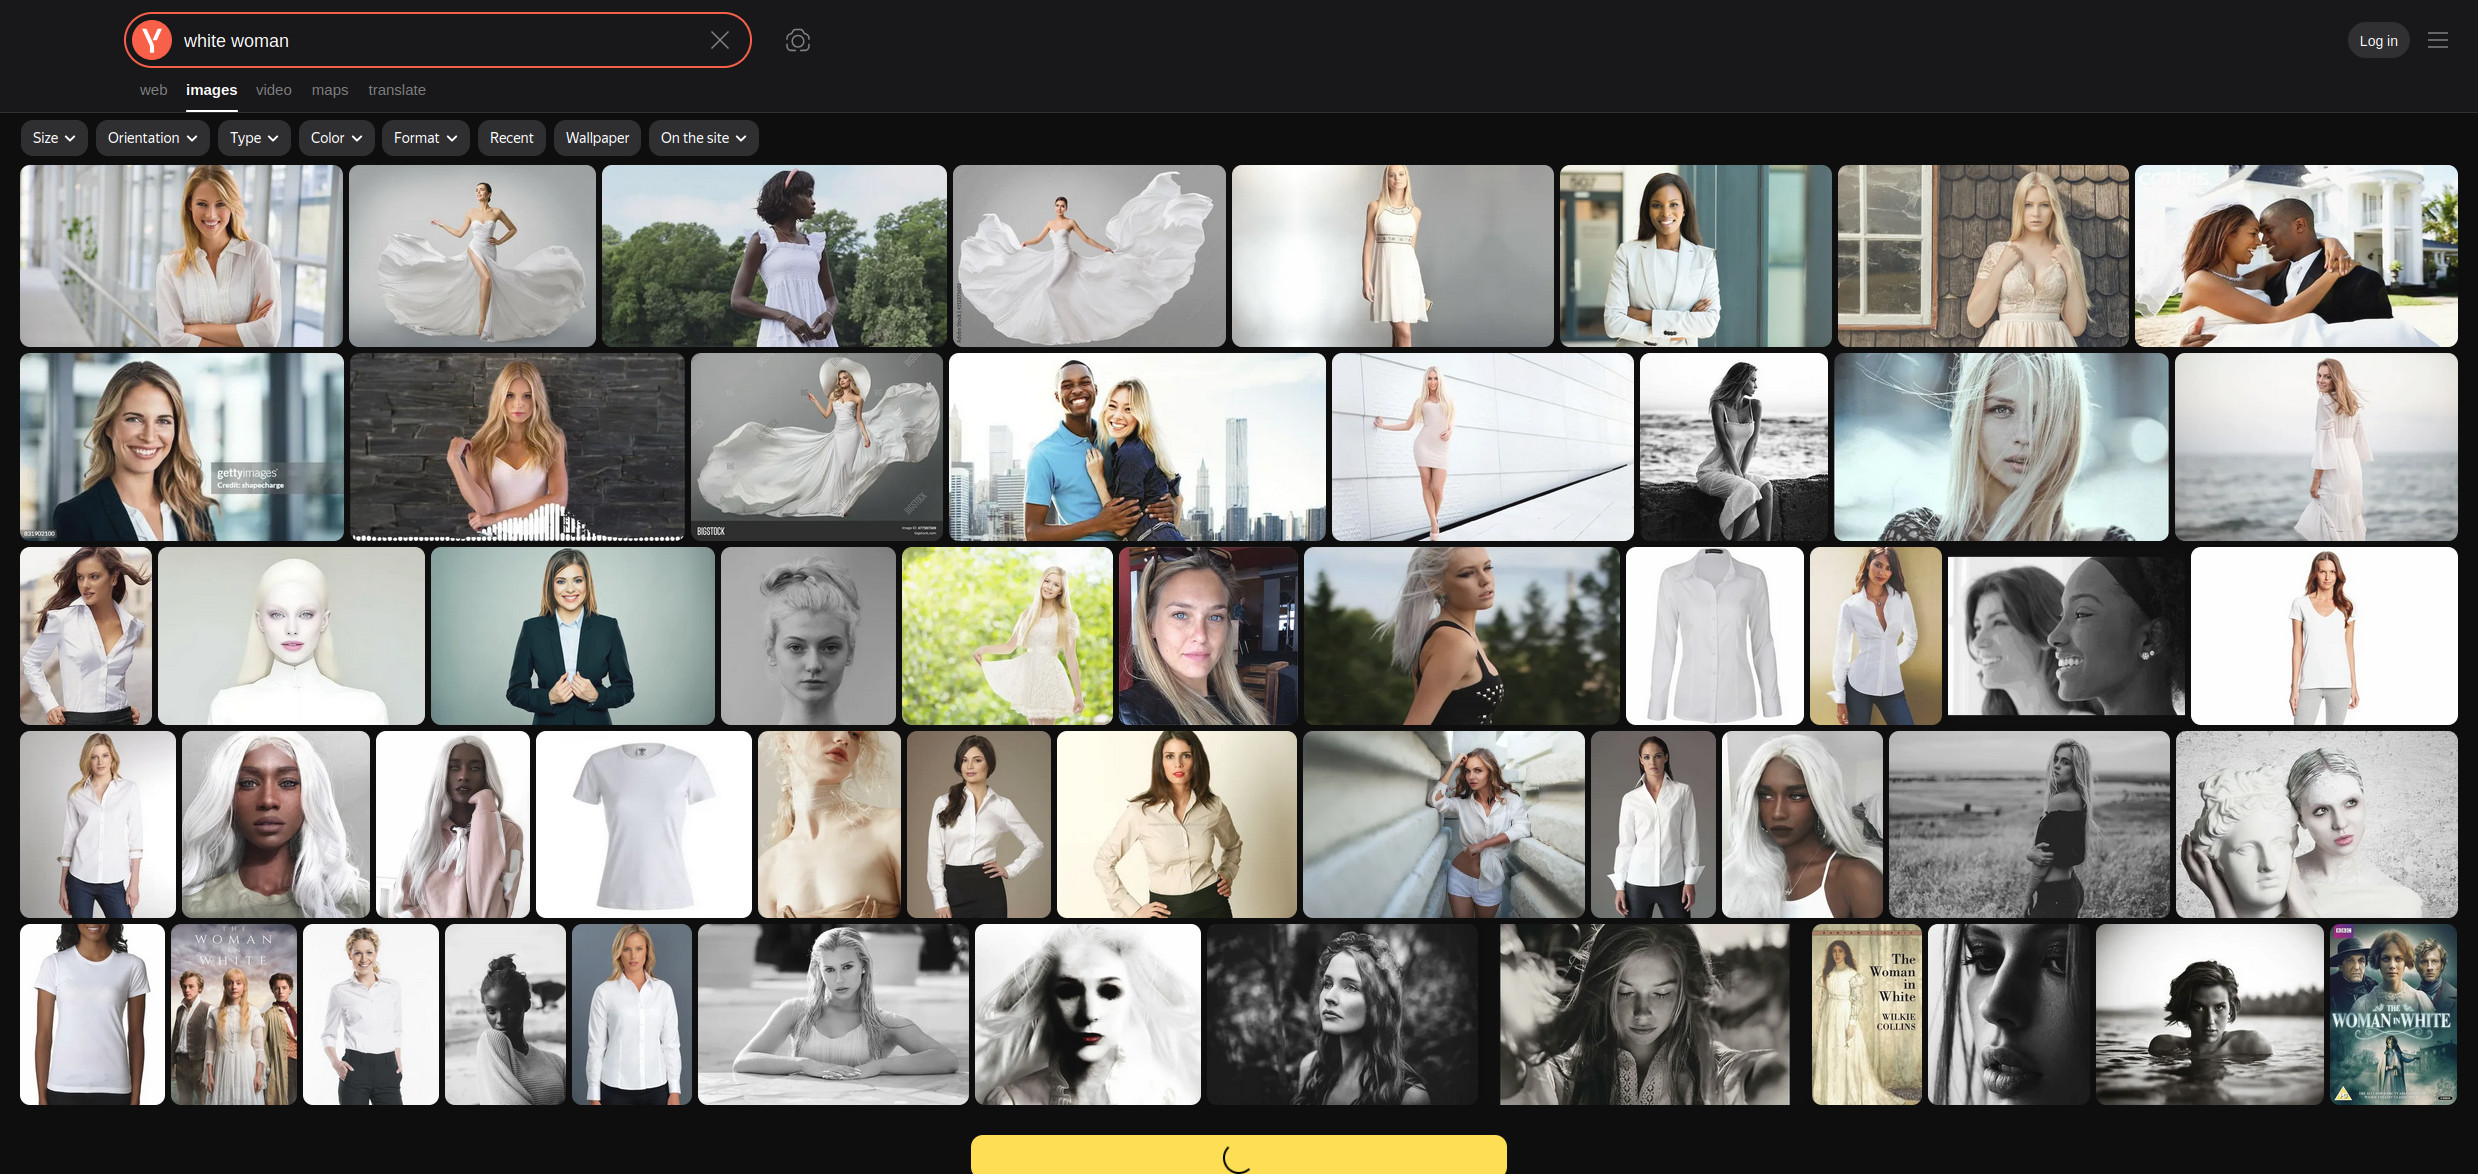Open the hamburger menu icon
2478x1174 pixels.
tap(2438, 40)
